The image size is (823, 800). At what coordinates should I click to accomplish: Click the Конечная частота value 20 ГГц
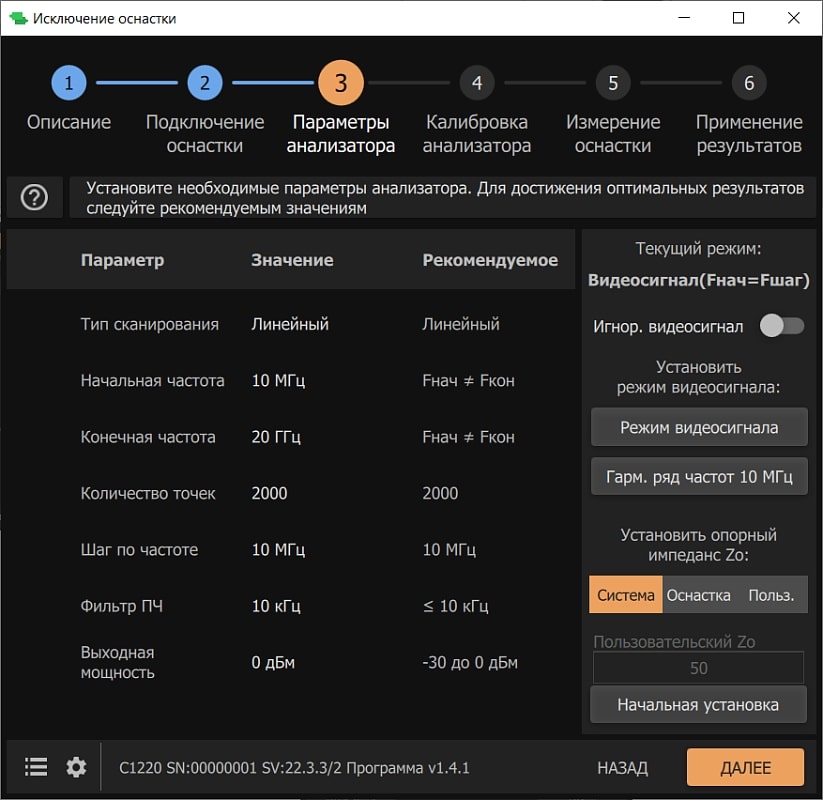point(276,437)
